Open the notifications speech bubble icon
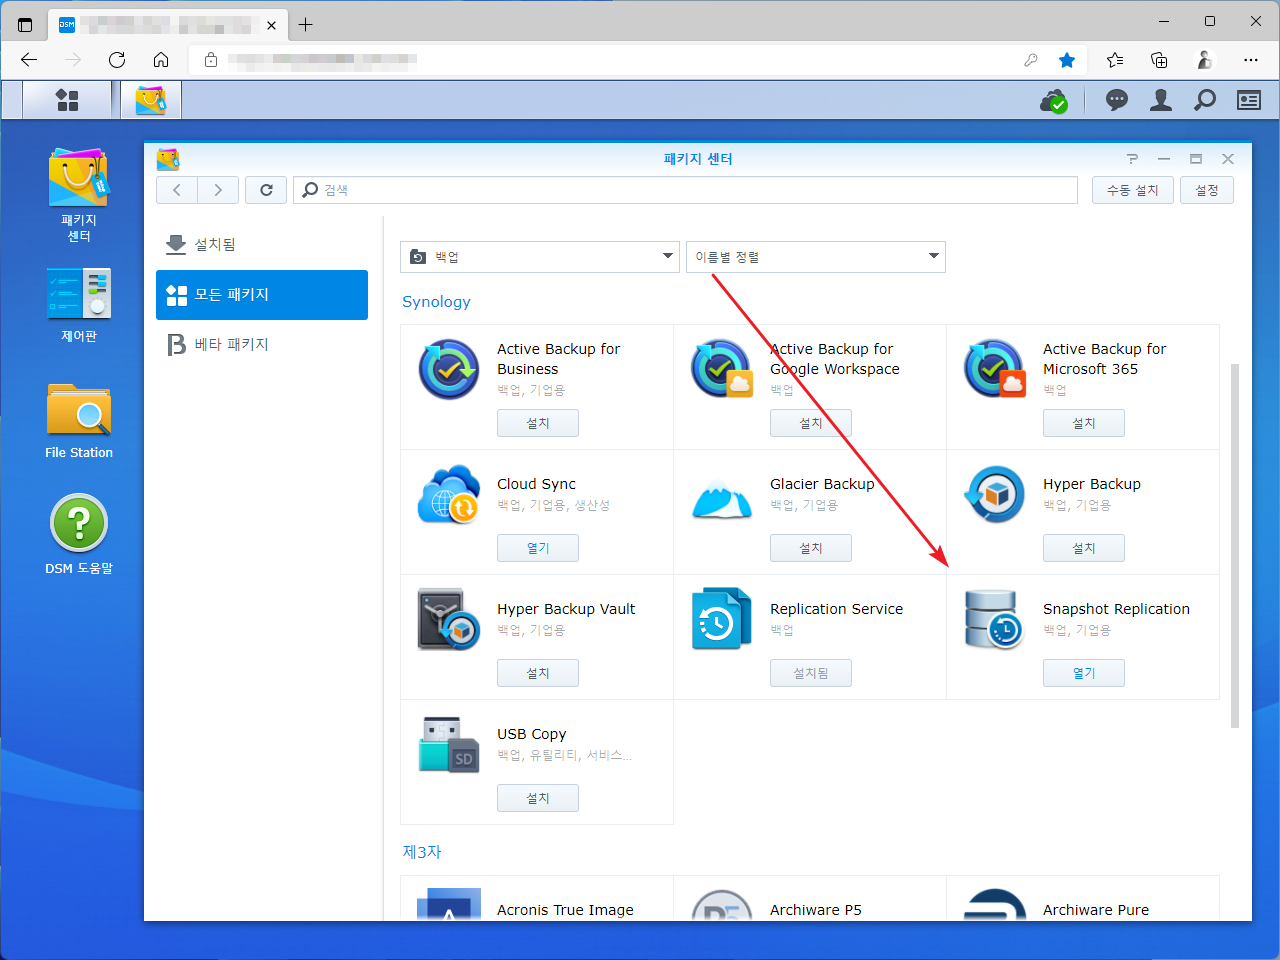The height and width of the screenshot is (960, 1280). pos(1117,100)
